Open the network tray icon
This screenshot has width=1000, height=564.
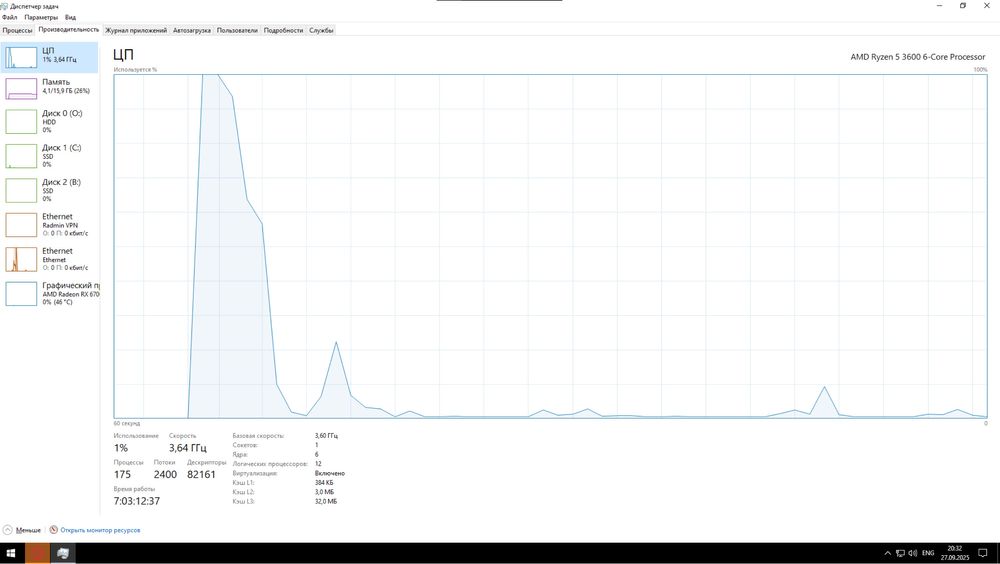900,553
